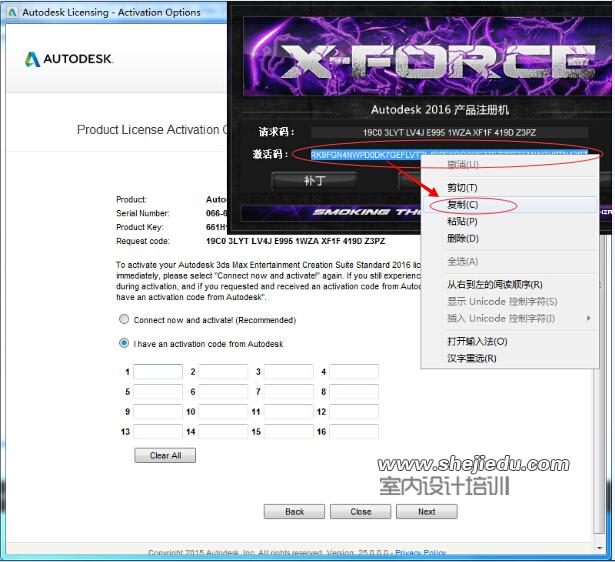The height and width of the screenshot is (562, 615).
Task: Choose 显示 Unicode 控制字符(S) menu entry
Action: click(510, 302)
